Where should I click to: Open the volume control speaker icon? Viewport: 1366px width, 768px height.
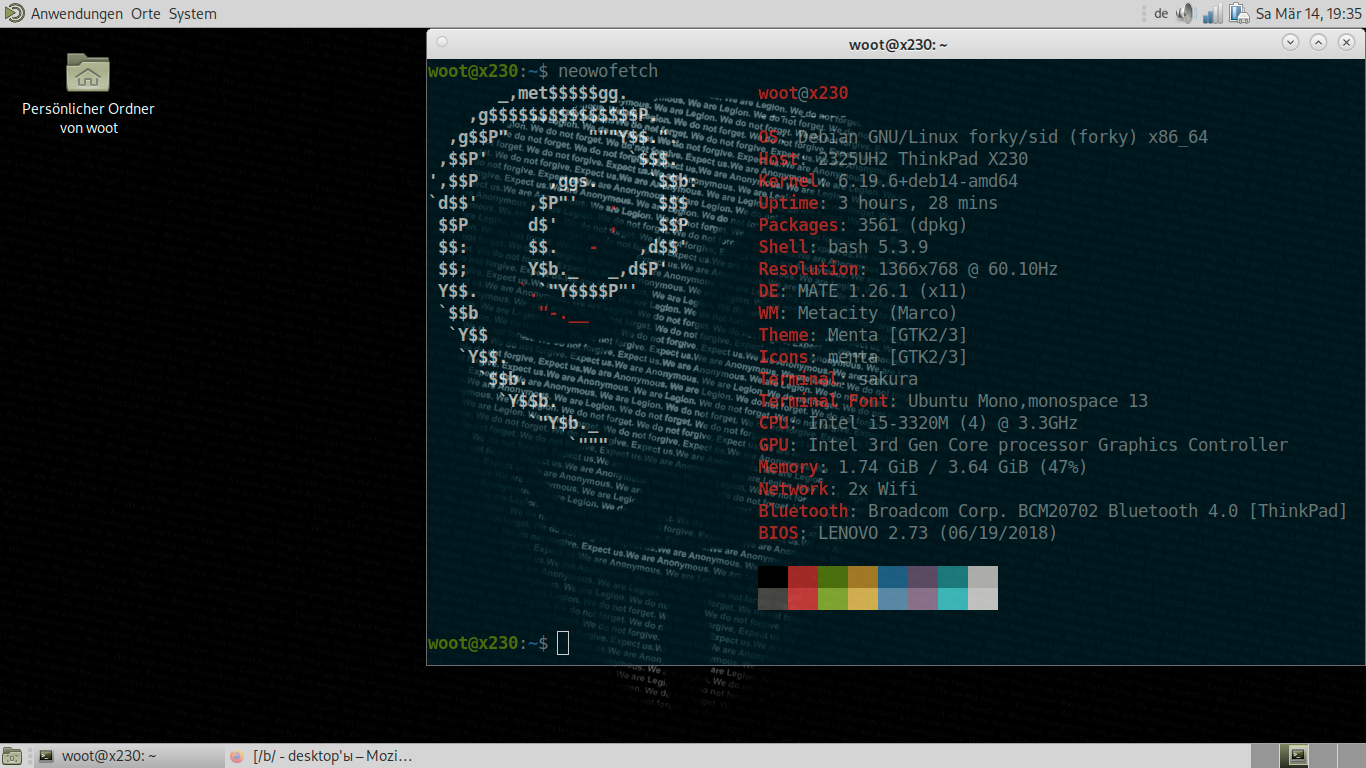[x=1186, y=14]
